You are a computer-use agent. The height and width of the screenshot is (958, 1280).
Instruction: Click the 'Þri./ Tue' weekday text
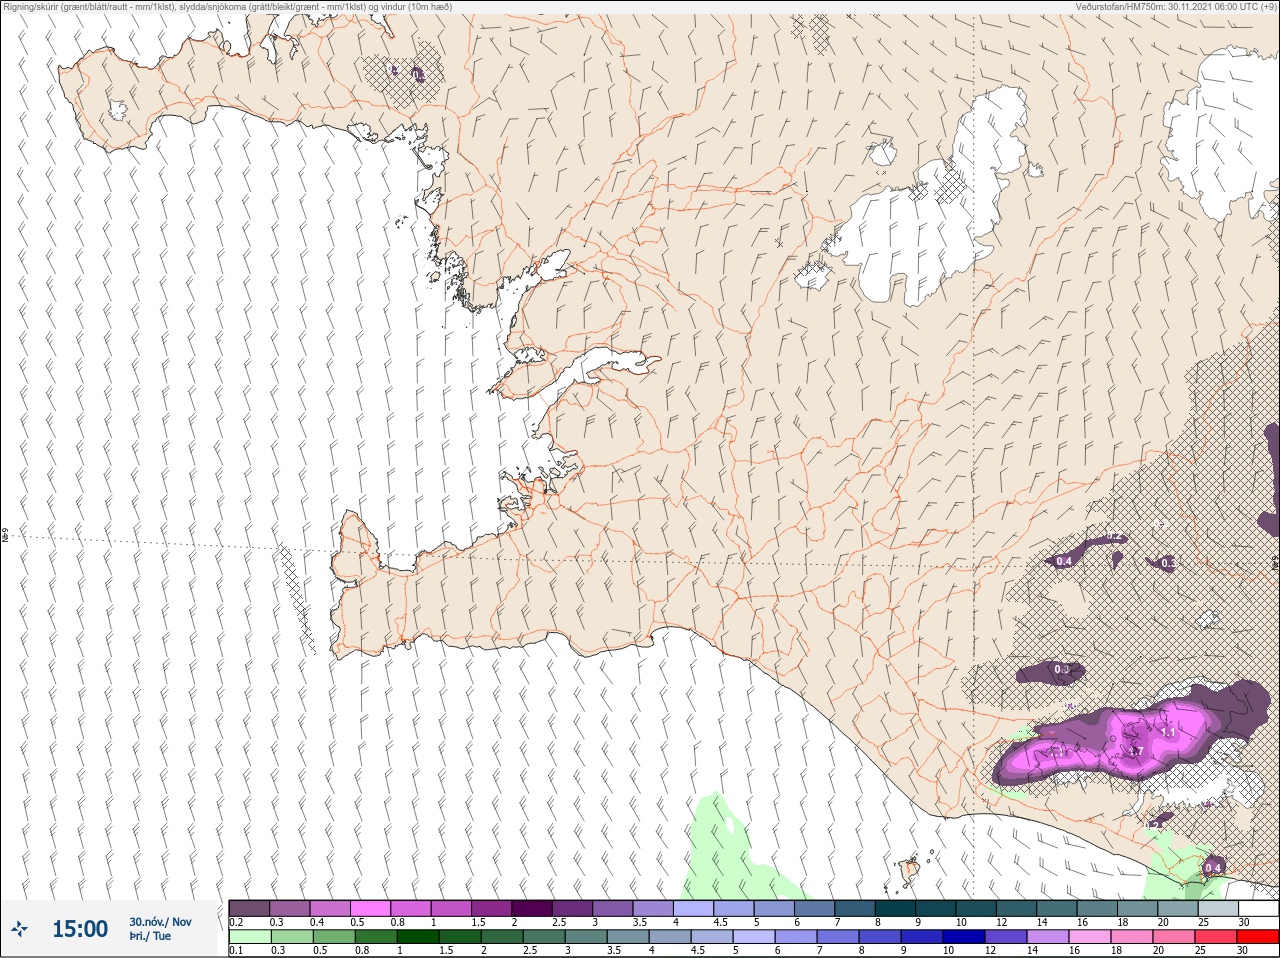150,937
